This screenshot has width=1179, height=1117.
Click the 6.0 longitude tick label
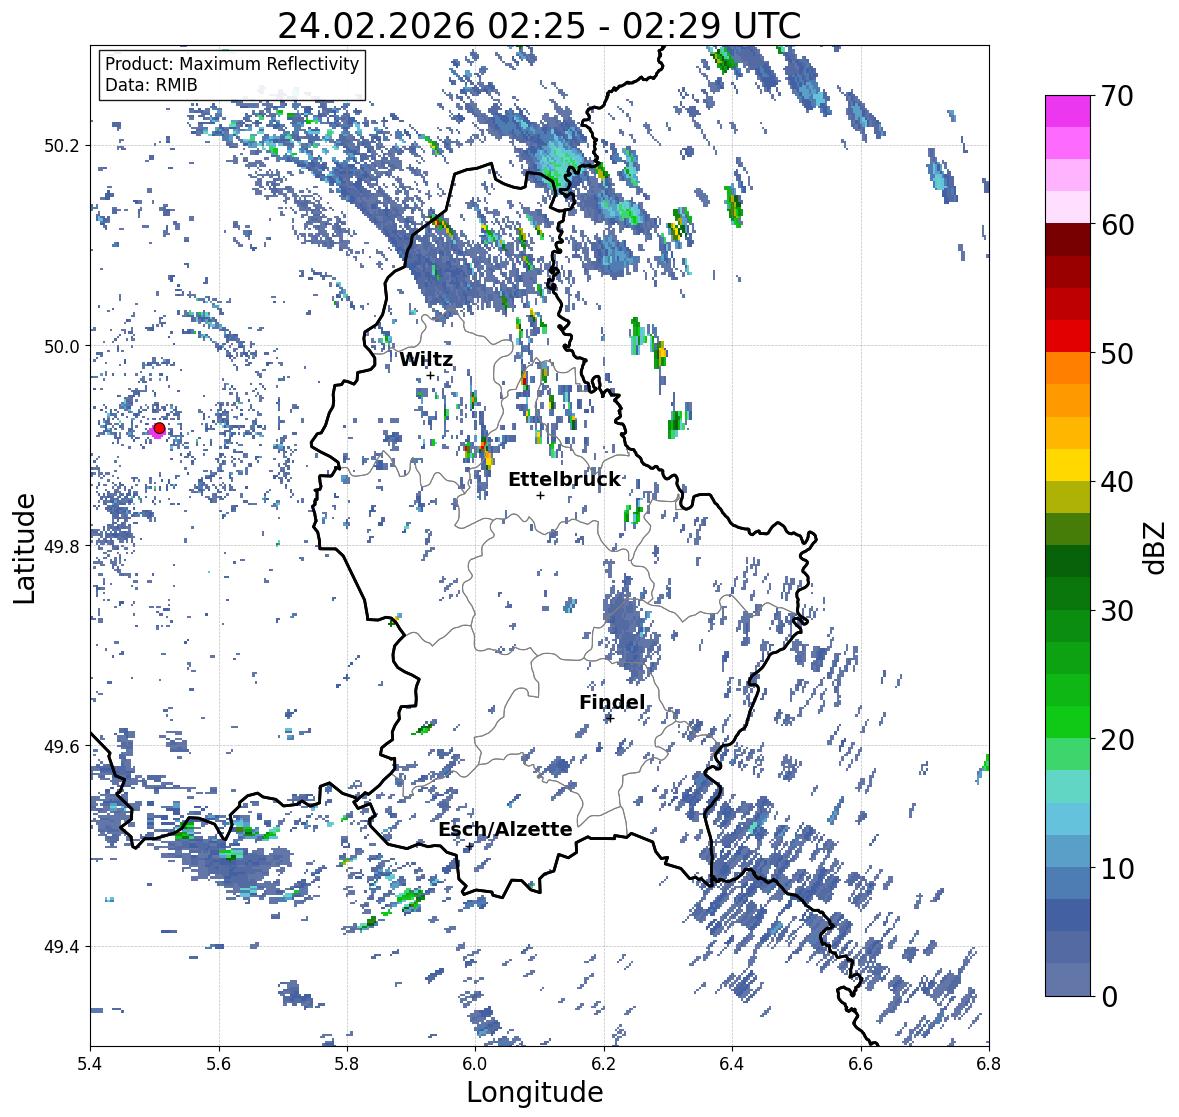pos(475,1064)
